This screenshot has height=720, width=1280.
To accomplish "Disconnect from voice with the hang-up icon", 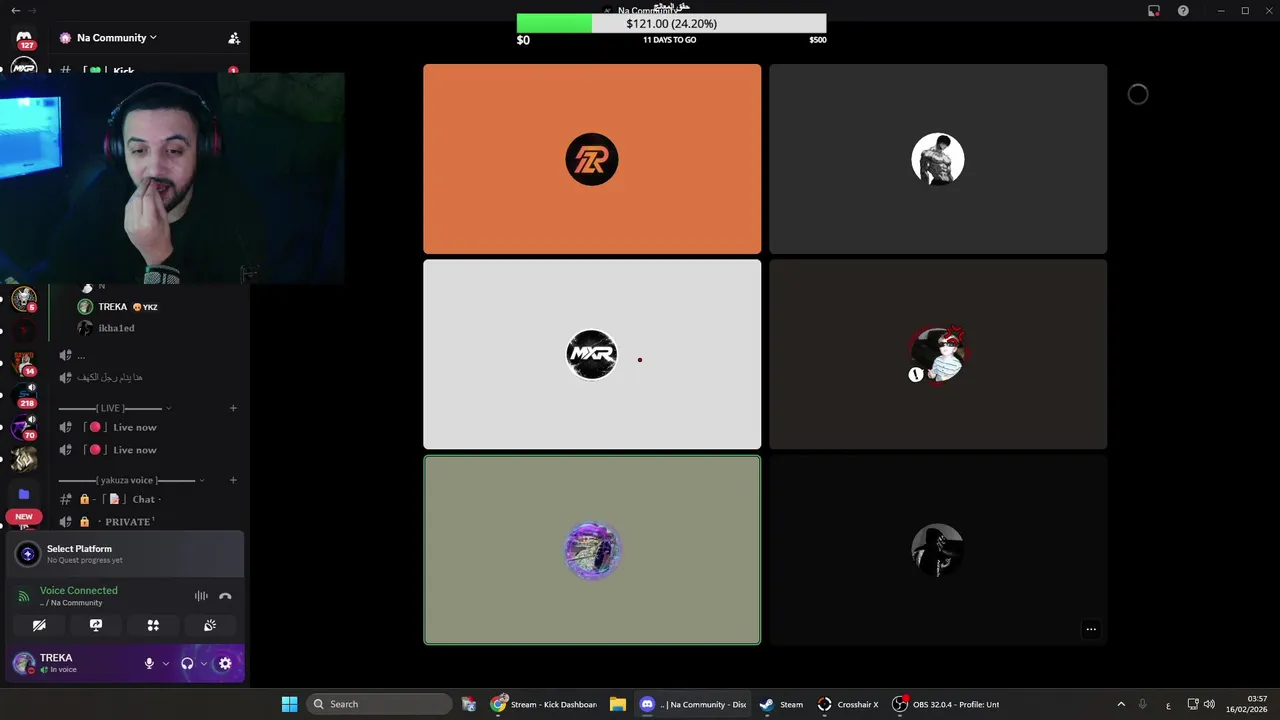I will pyautogui.click(x=225, y=596).
